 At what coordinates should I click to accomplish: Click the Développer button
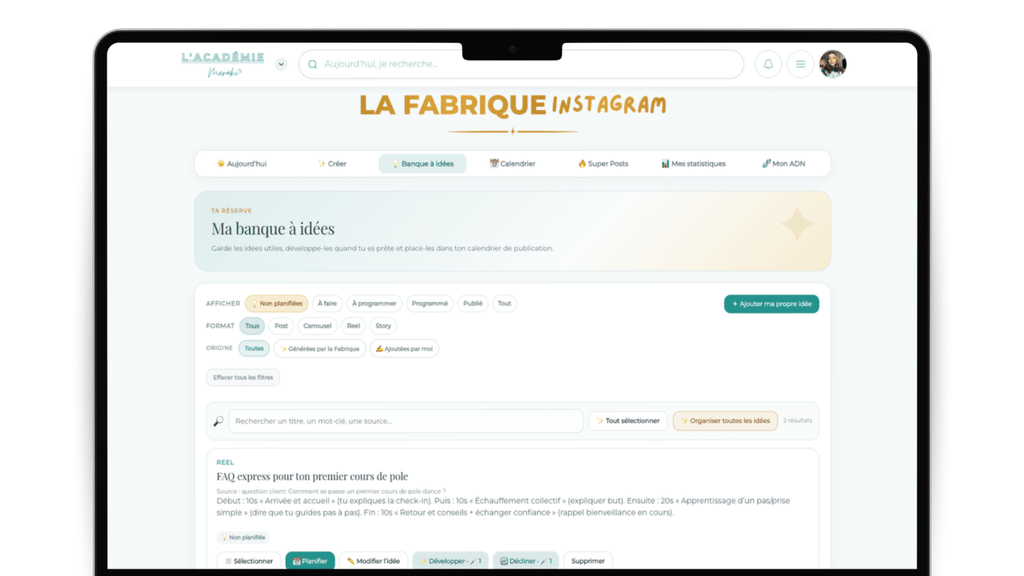pos(450,561)
